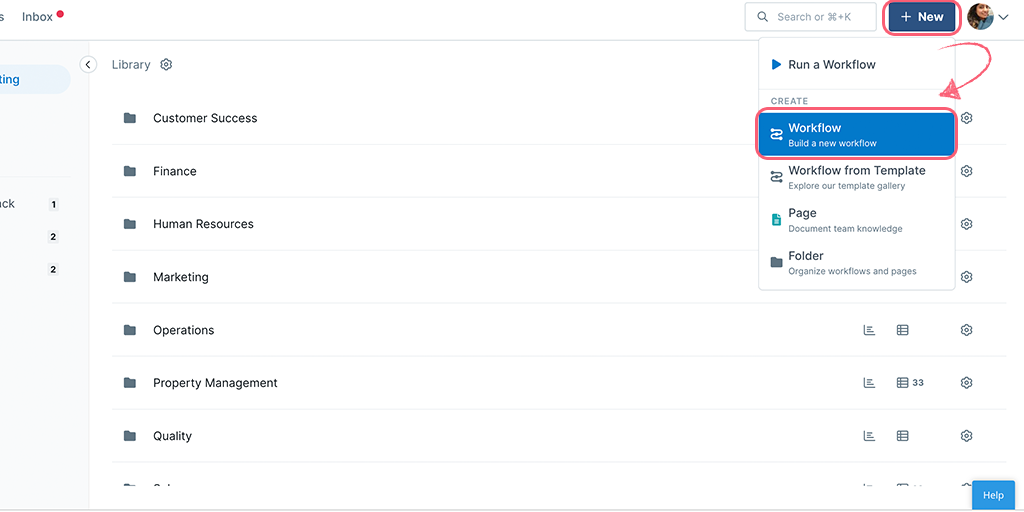Open the Operations folder reports chart icon
1024x512 pixels.
click(x=869, y=330)
